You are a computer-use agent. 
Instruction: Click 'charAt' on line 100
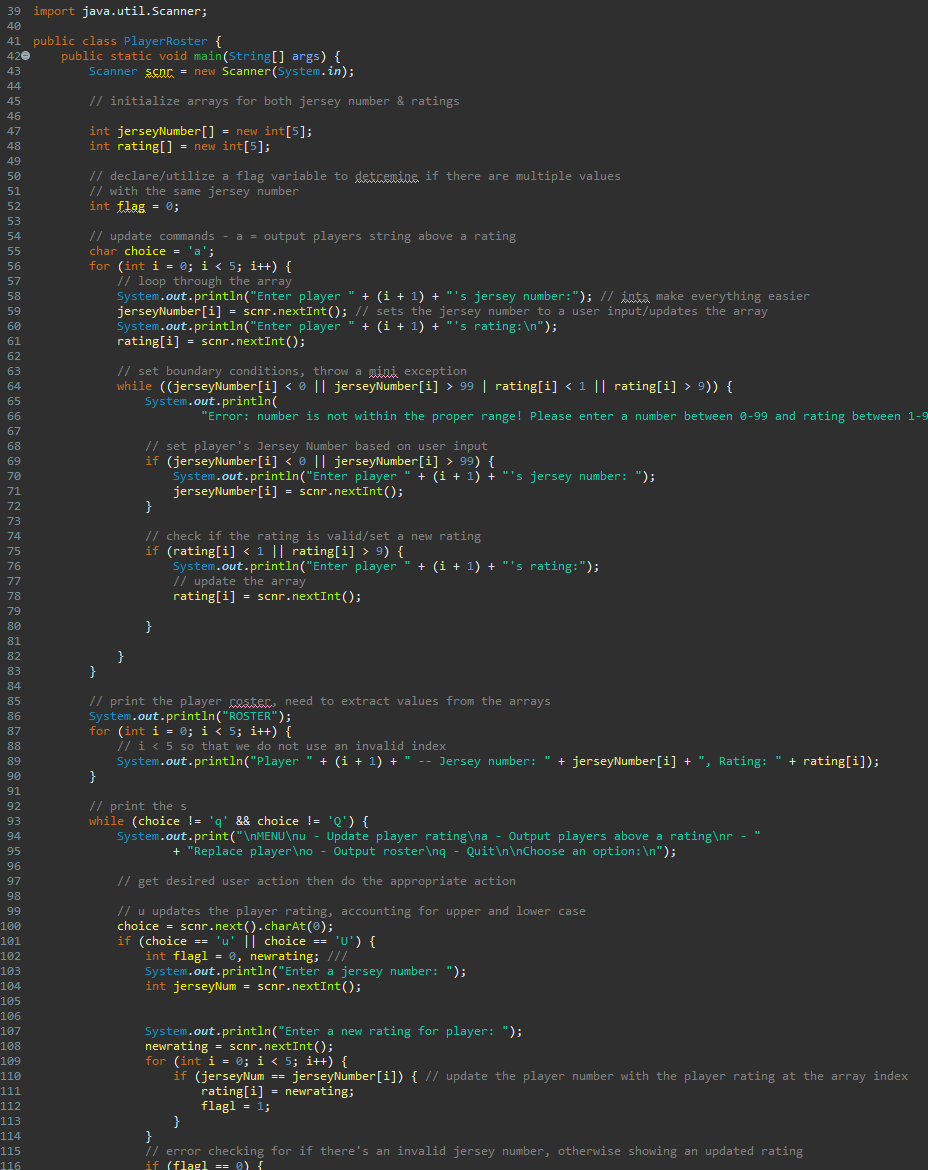tap(285, 927)
